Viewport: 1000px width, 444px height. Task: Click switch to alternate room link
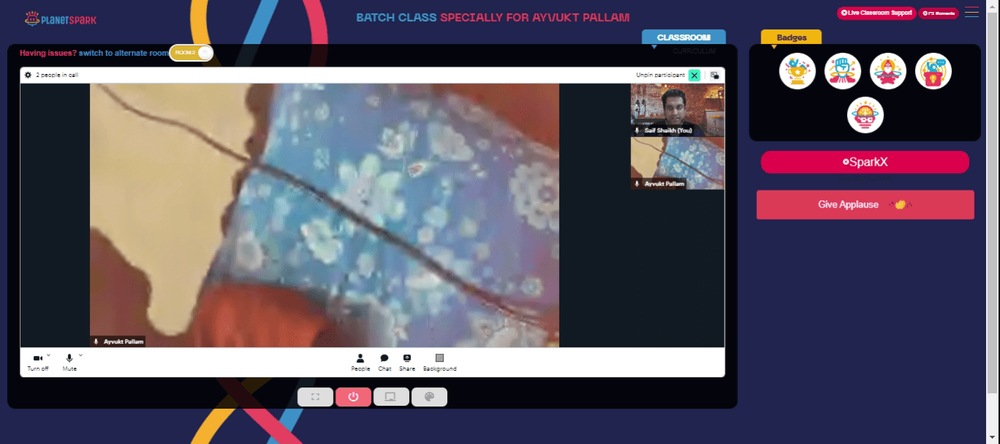pos(123,53)
